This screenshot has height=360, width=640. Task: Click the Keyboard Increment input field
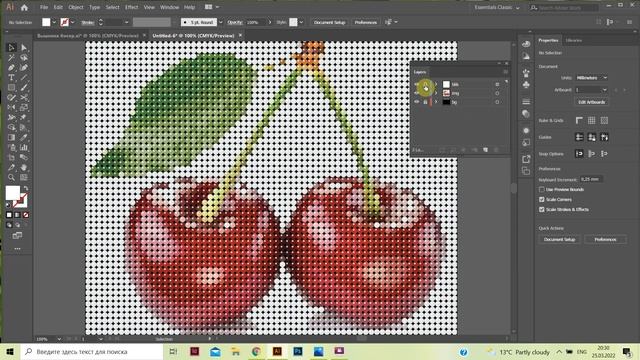(591, 179)
